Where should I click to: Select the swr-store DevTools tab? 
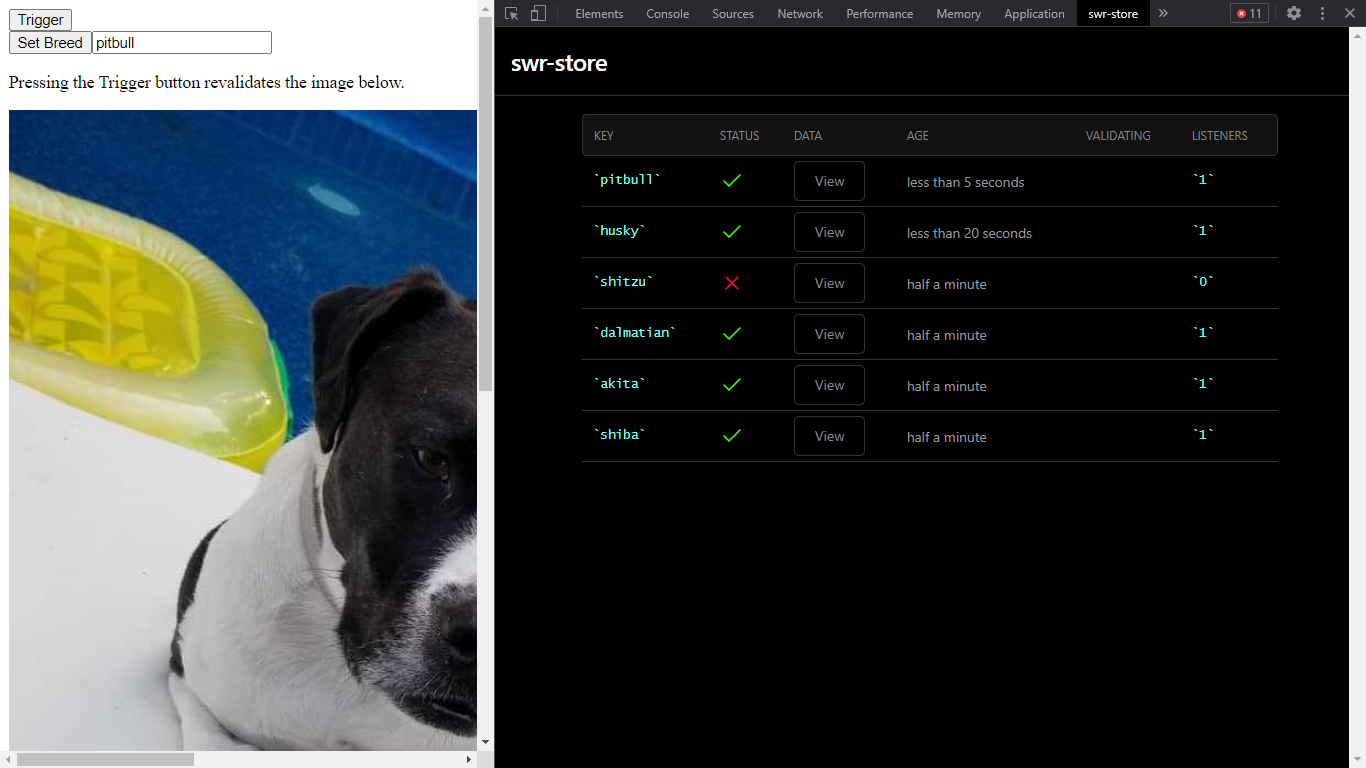[1113, 13]
